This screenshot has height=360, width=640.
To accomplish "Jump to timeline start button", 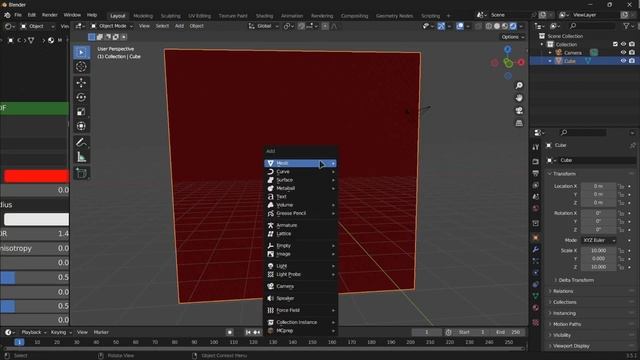I will [x=248, y=332].
